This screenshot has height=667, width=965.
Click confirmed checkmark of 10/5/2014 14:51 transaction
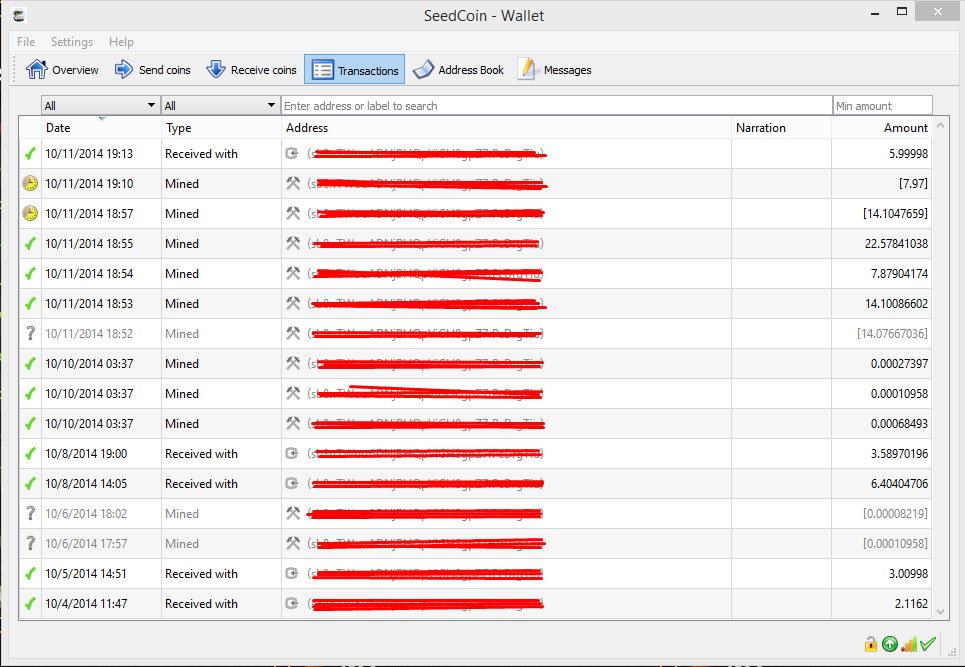(x=30, y=573)
